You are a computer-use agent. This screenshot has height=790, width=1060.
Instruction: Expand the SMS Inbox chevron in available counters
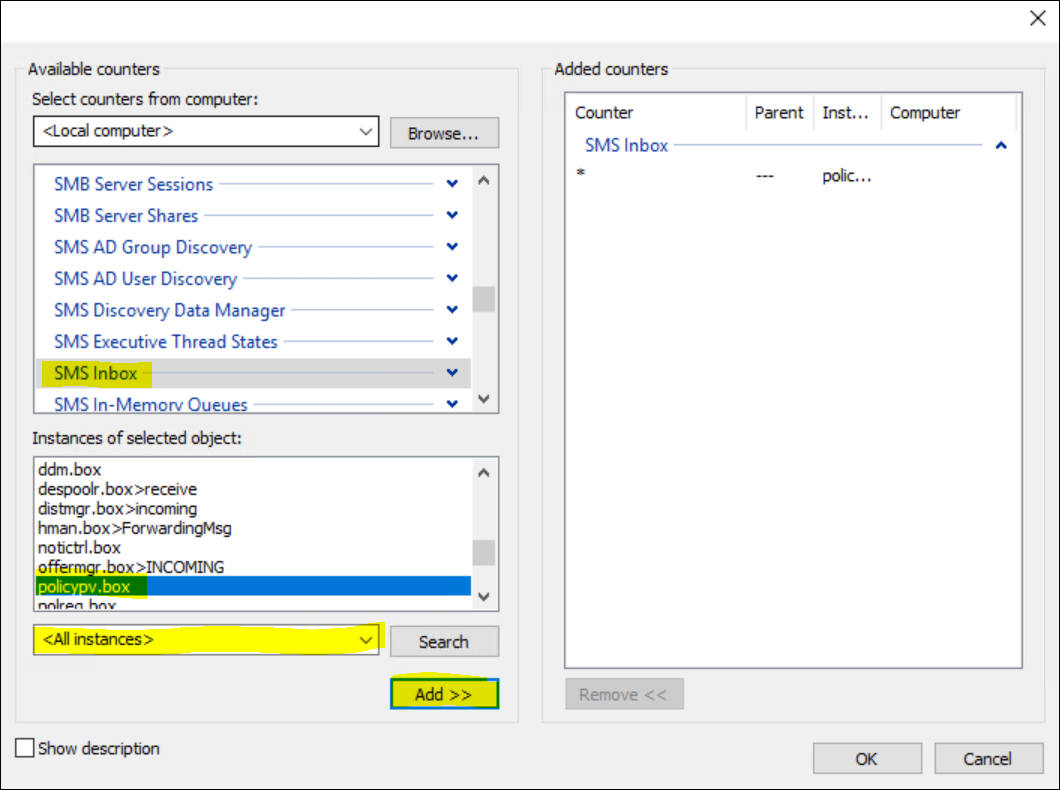(452, 372)
